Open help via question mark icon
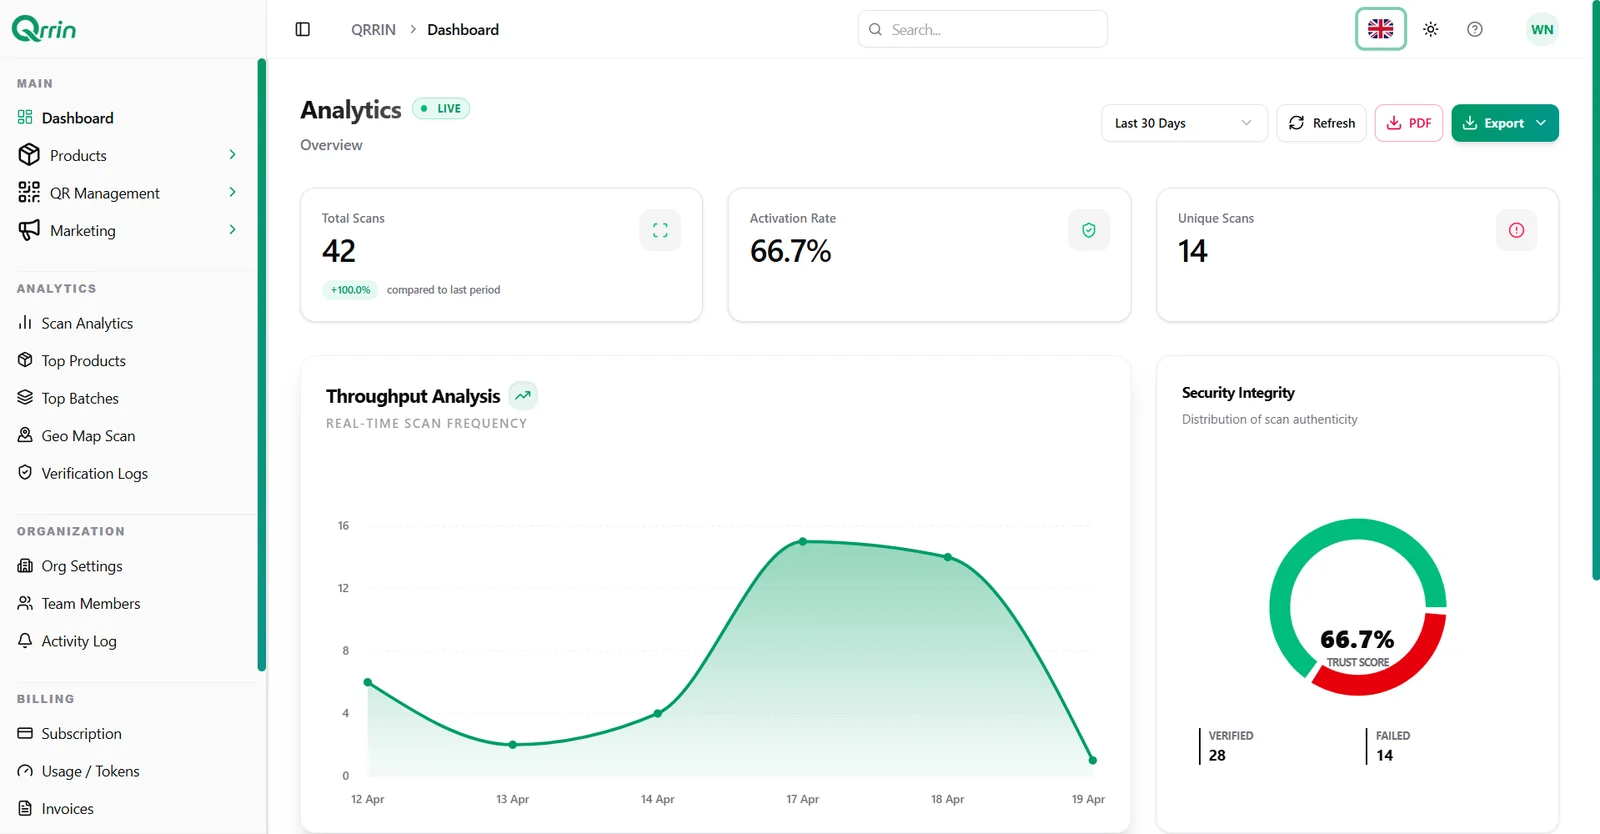1600x834 pixels. point(1475,29)
